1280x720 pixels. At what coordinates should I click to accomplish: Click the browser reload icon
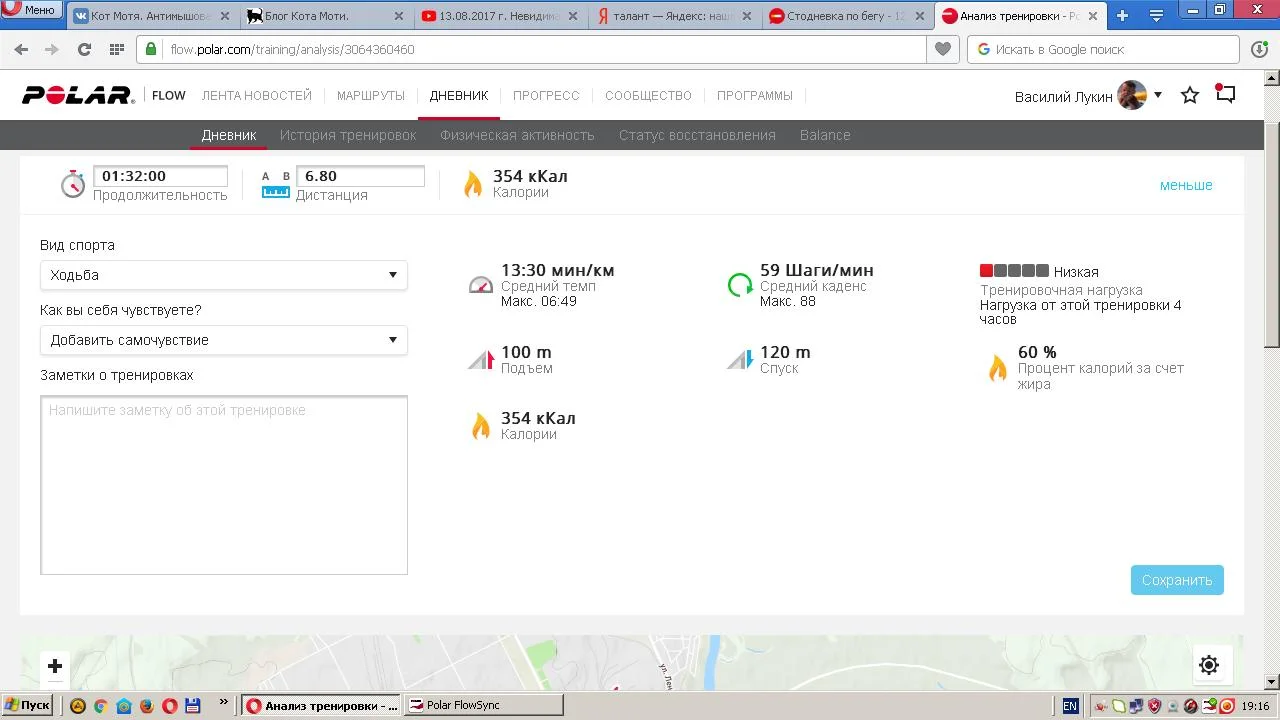[84, 49]
